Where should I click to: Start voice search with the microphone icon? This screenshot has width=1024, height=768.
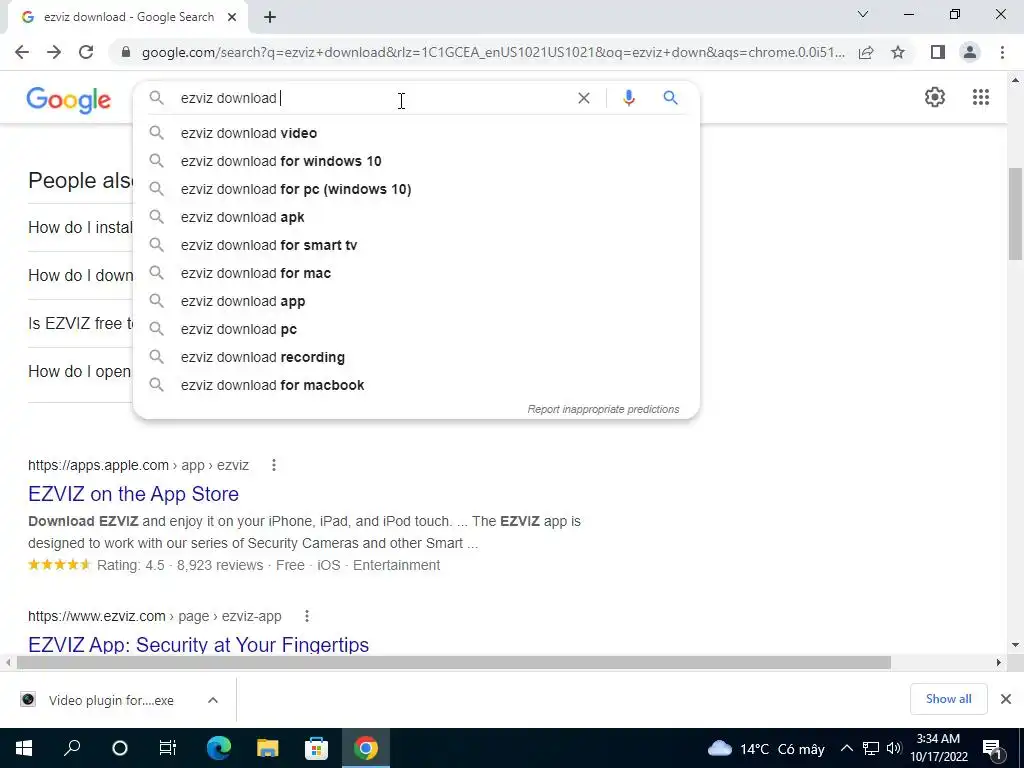[628, 98]
